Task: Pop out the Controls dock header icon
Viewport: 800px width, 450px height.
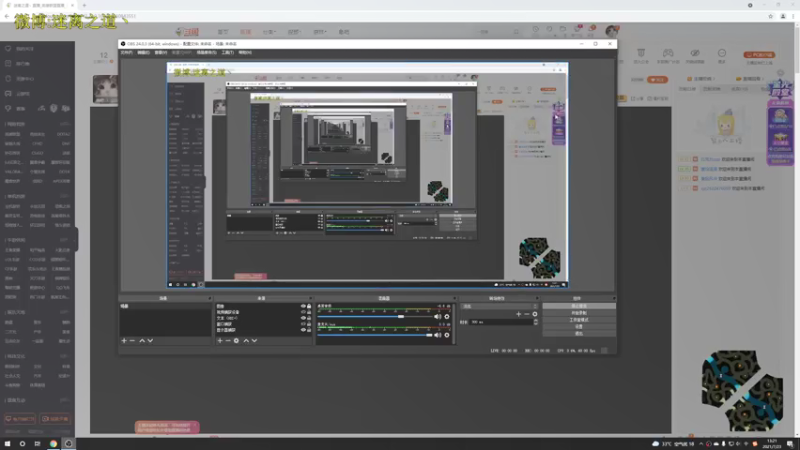Action: tap(613, 298)
